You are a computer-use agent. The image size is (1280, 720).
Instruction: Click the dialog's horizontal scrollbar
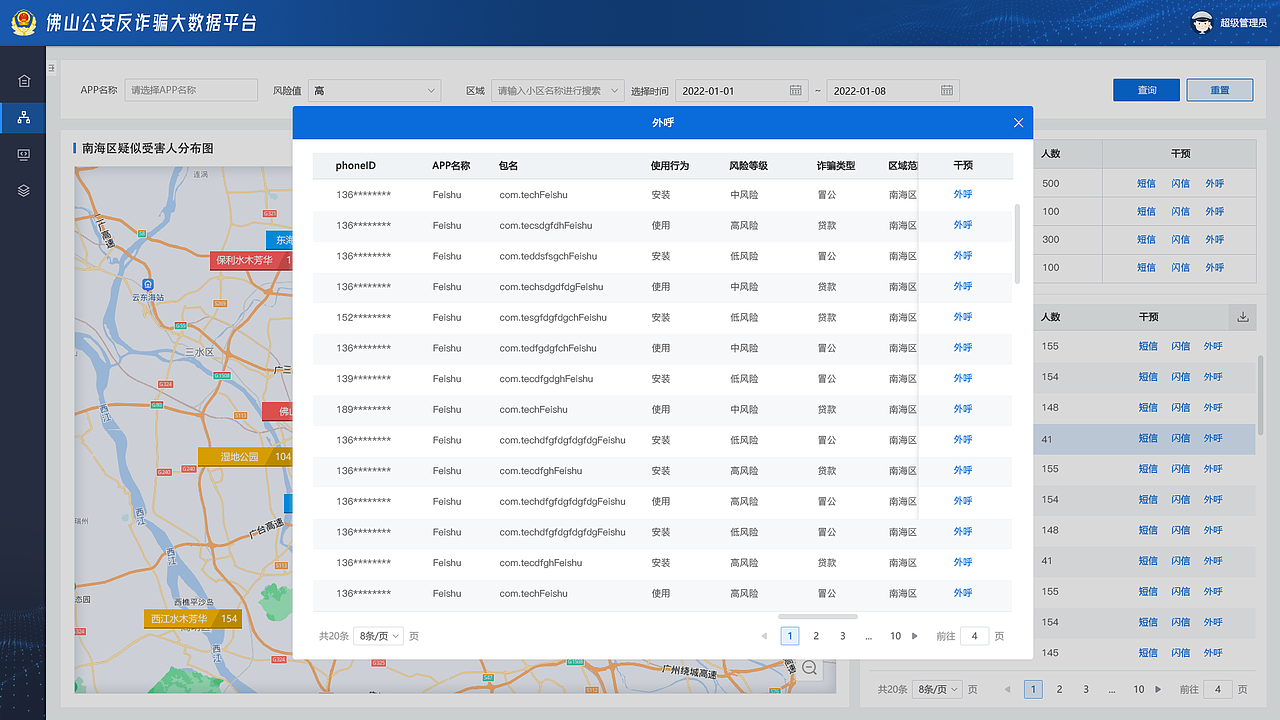(818, 616)
